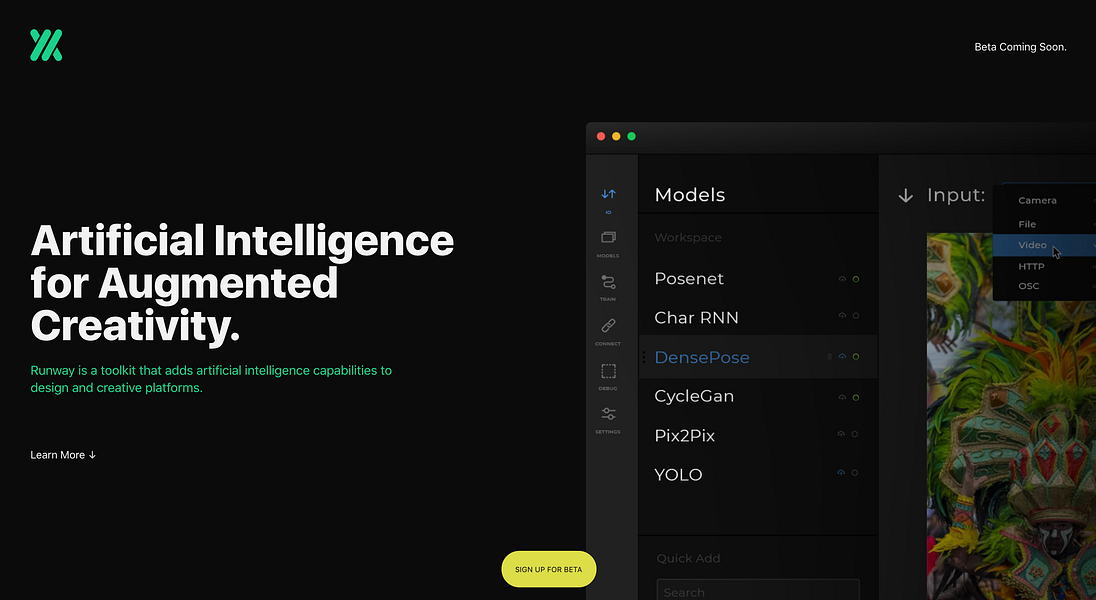This screenshot has width=1096, height=600.
Task: Click the cloud icon for Posenet
Action: [x=842, y=279]
